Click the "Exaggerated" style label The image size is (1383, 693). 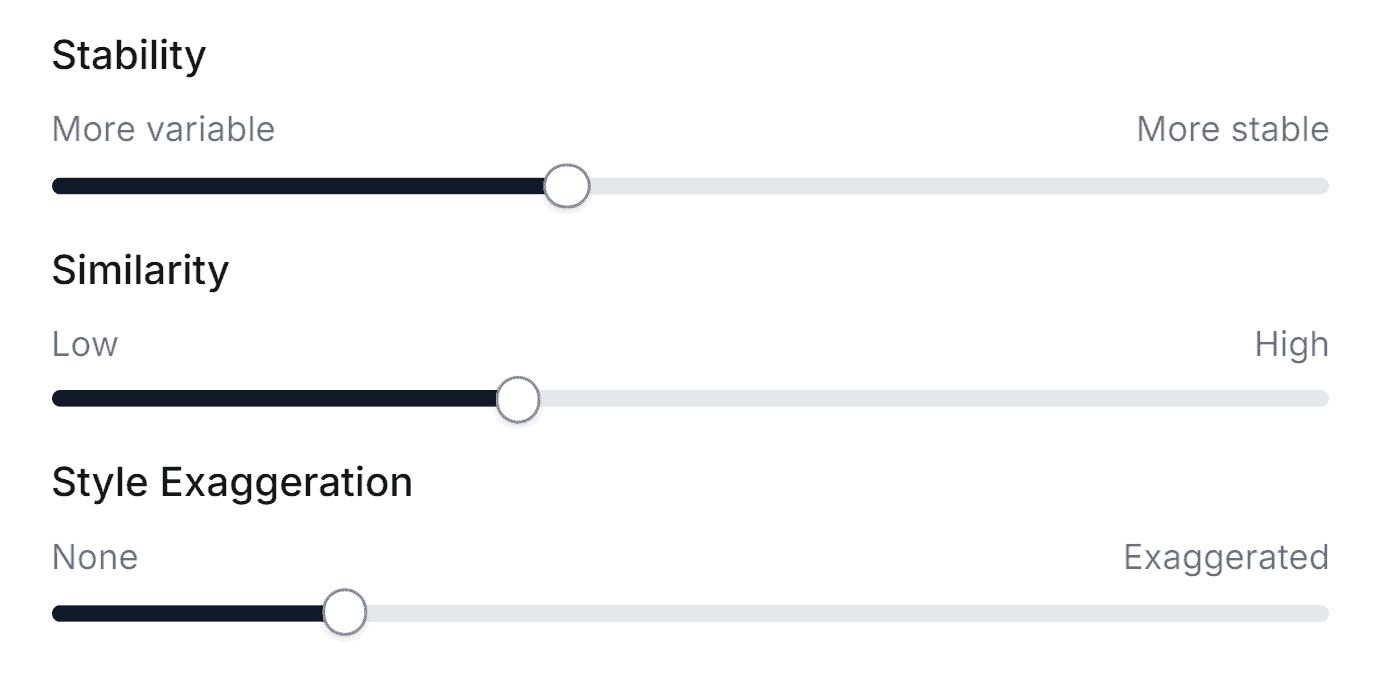[1226, 557]
